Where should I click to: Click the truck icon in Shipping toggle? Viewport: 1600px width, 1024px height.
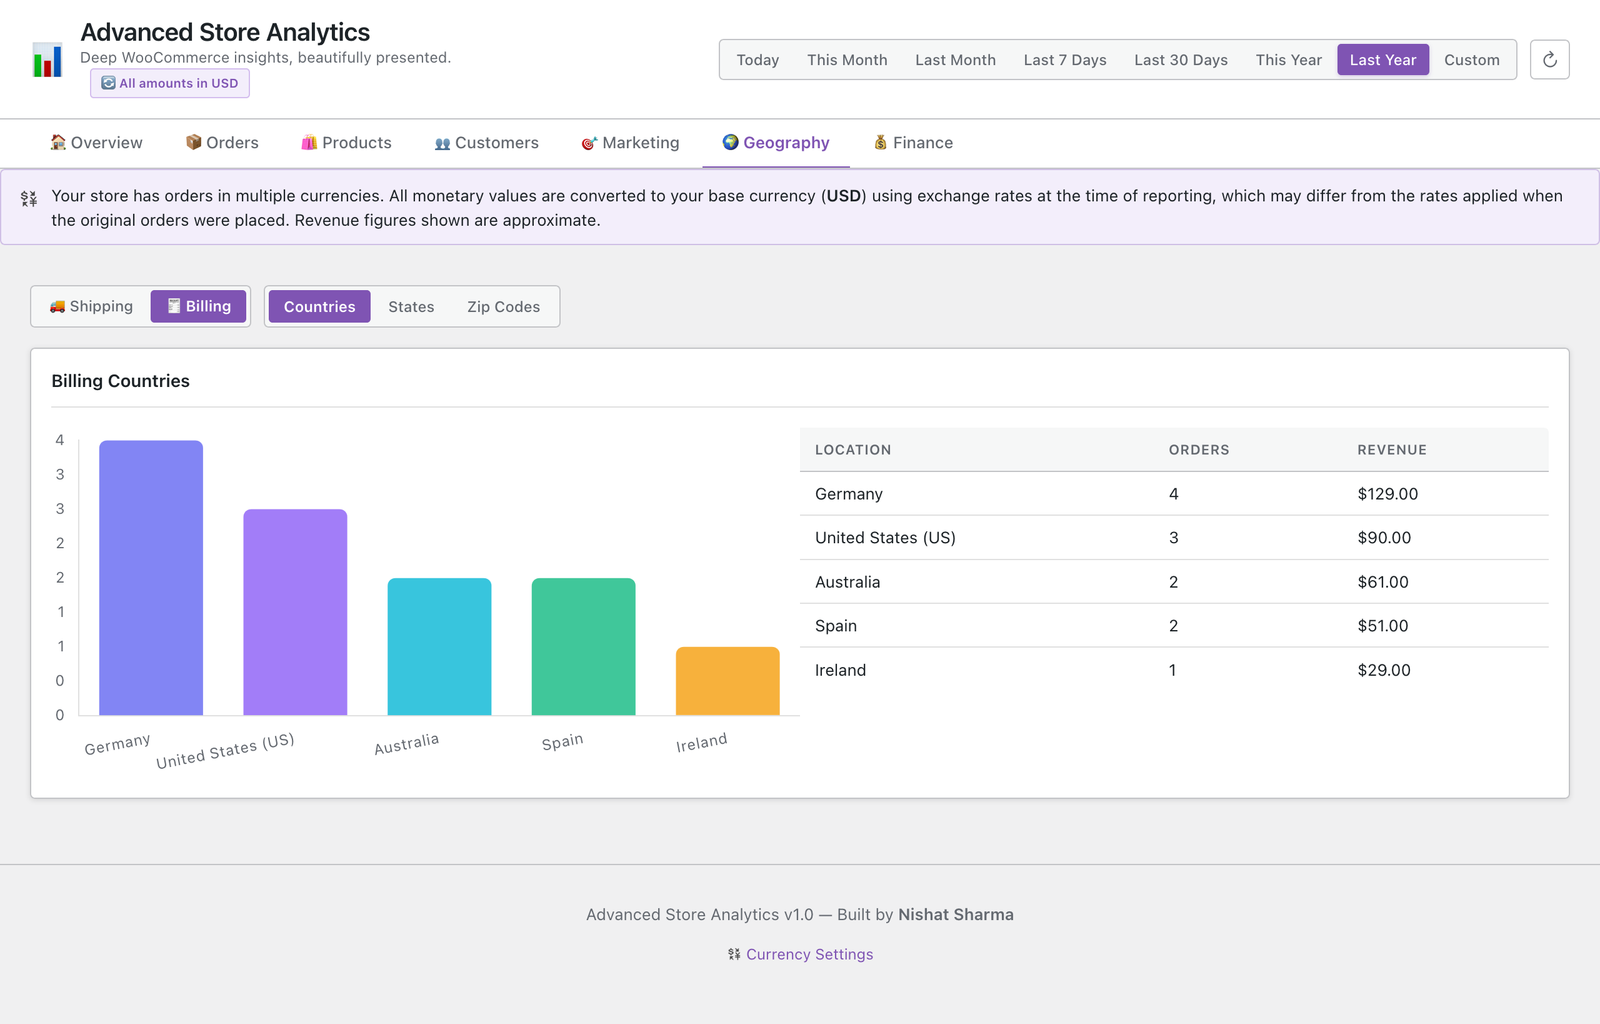[58, 307]
